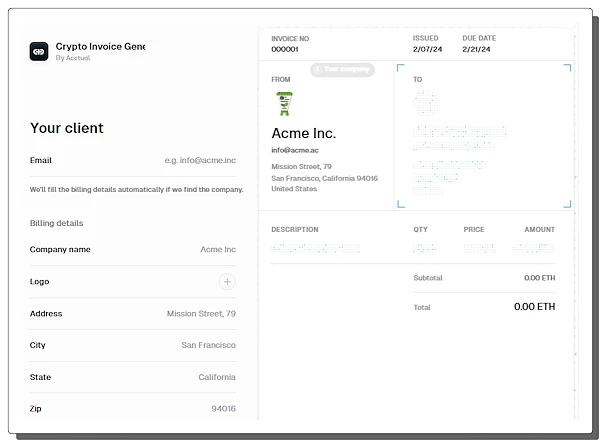This screenshot has width=600, height=441.
Task: Click the invoice number 000001
Action: [x=285, y=49]
